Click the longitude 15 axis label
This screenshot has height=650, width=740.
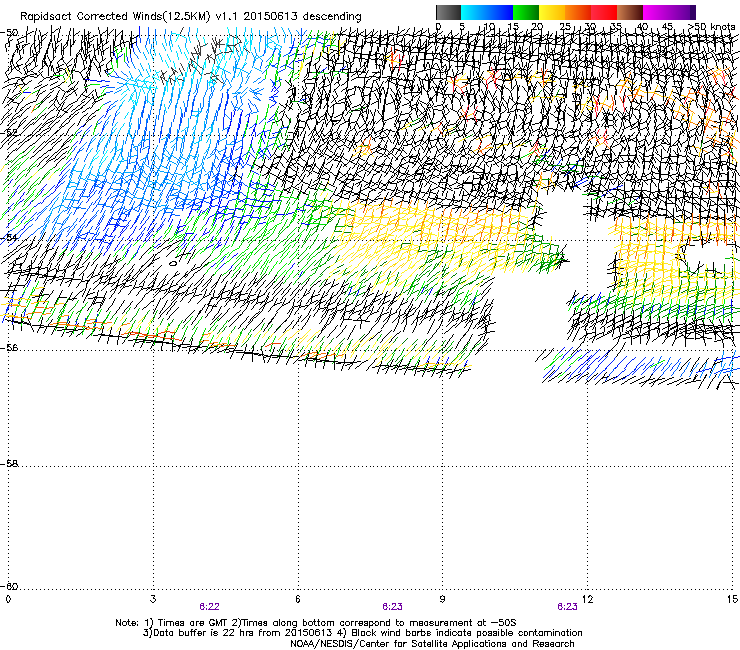(732, 599)
